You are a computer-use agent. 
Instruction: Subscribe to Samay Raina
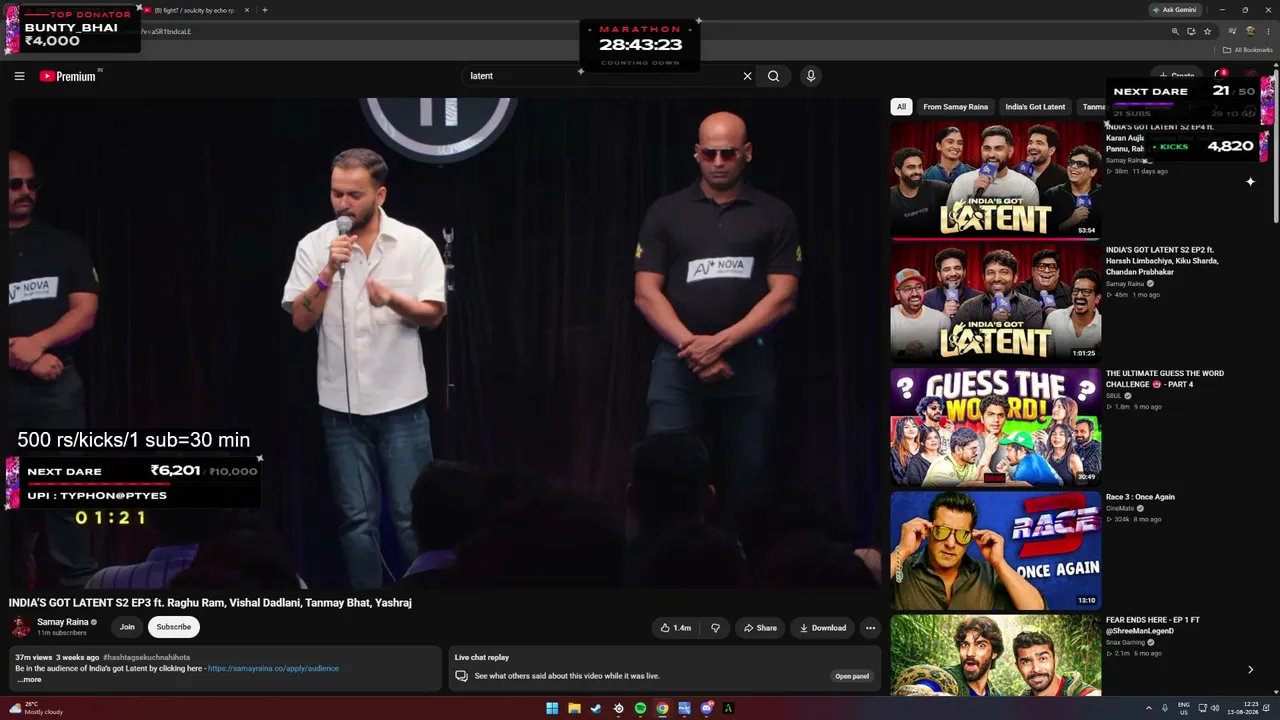coord(173,627)
